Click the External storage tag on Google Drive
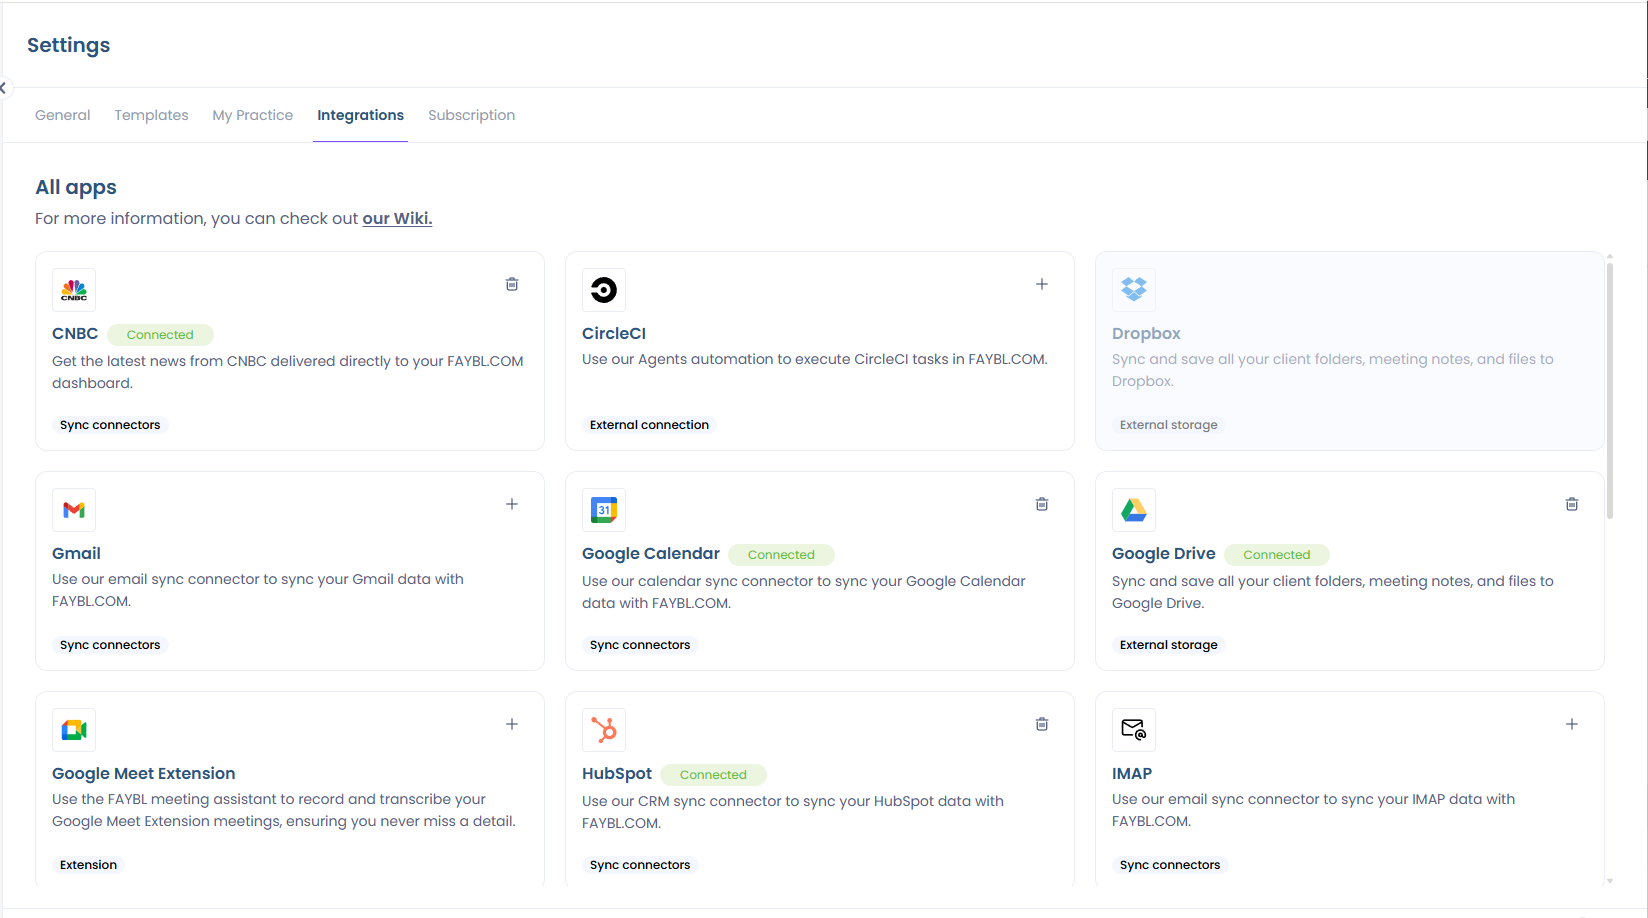 click(x=1168, y=645)
